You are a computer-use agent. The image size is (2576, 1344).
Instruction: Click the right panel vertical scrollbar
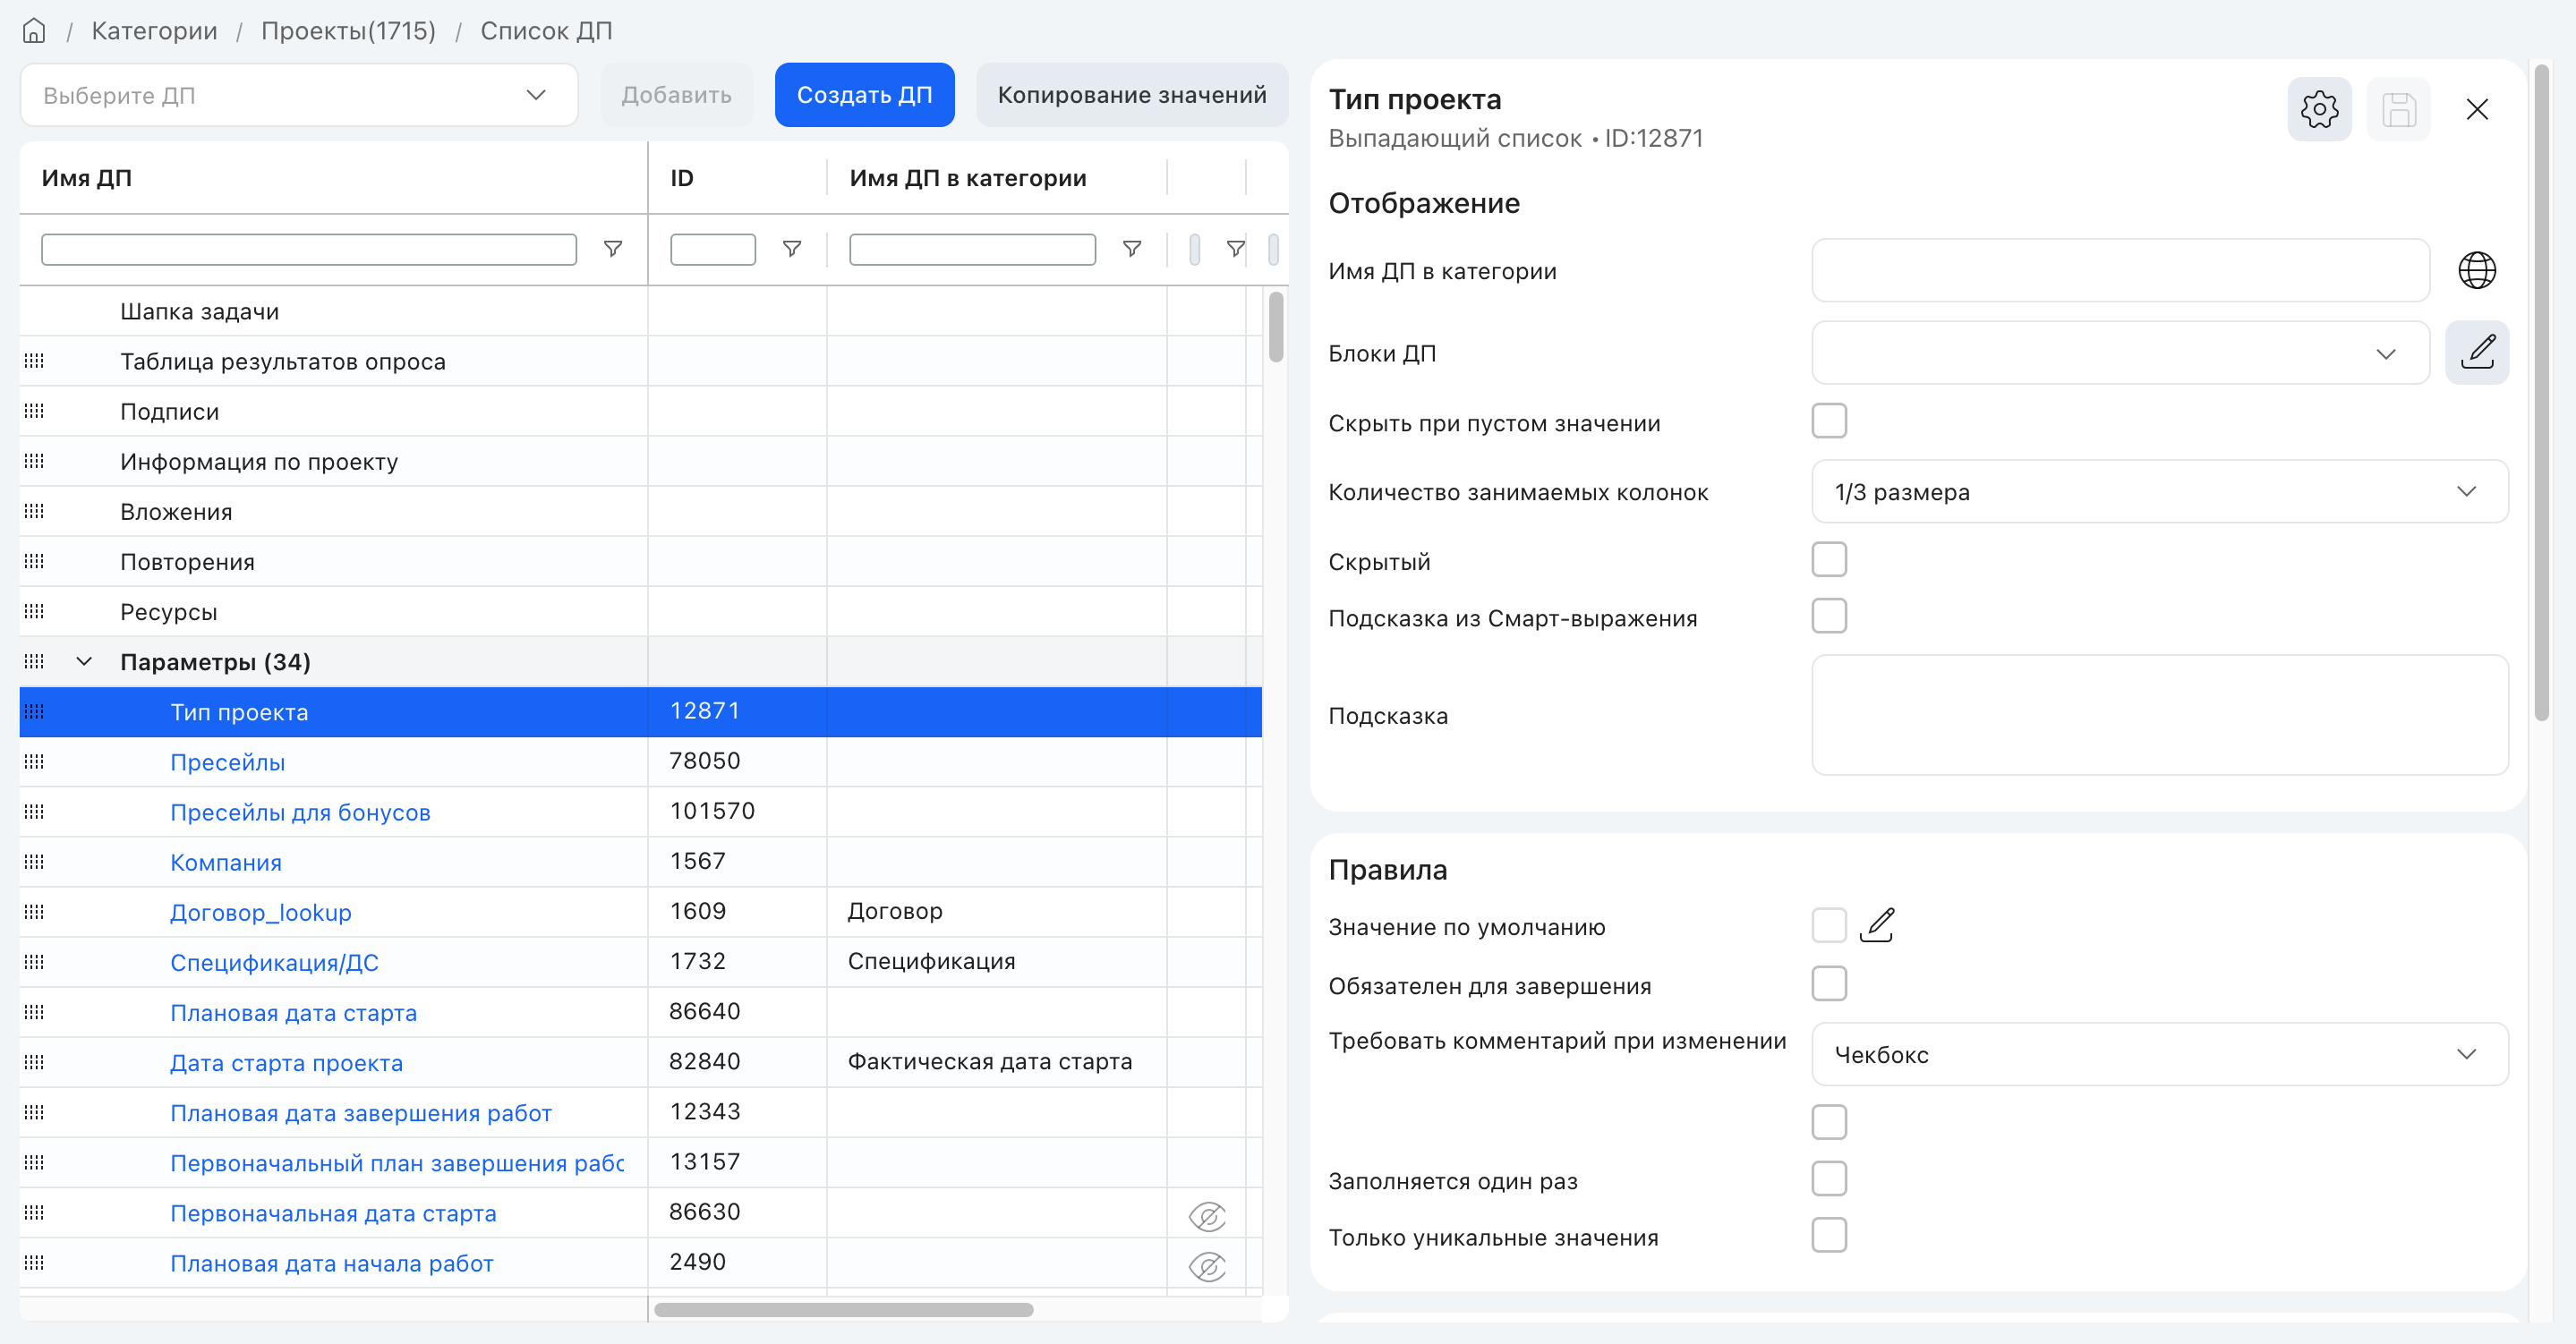click(x=2541, y=392)
